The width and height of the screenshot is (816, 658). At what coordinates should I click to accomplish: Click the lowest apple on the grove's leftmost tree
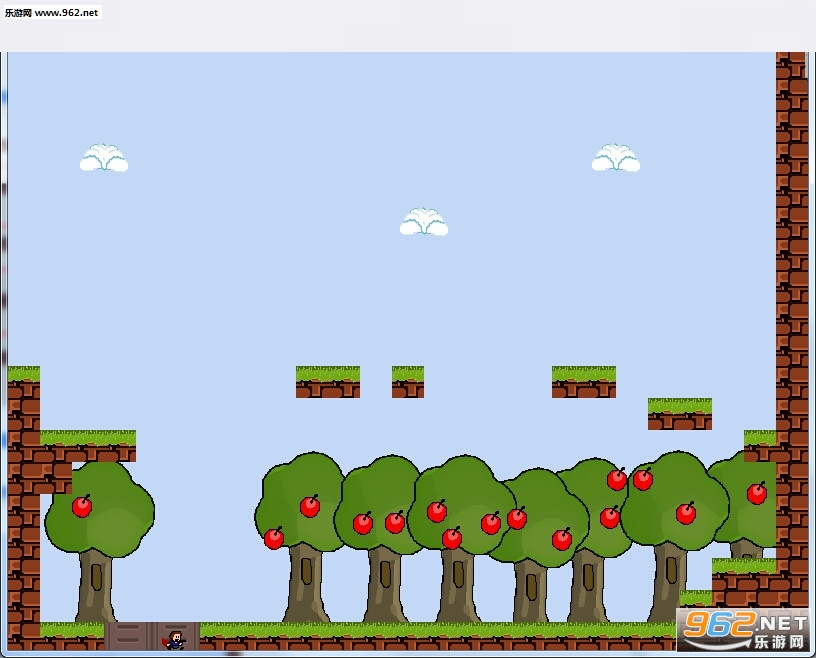click(x=274, y=538)
